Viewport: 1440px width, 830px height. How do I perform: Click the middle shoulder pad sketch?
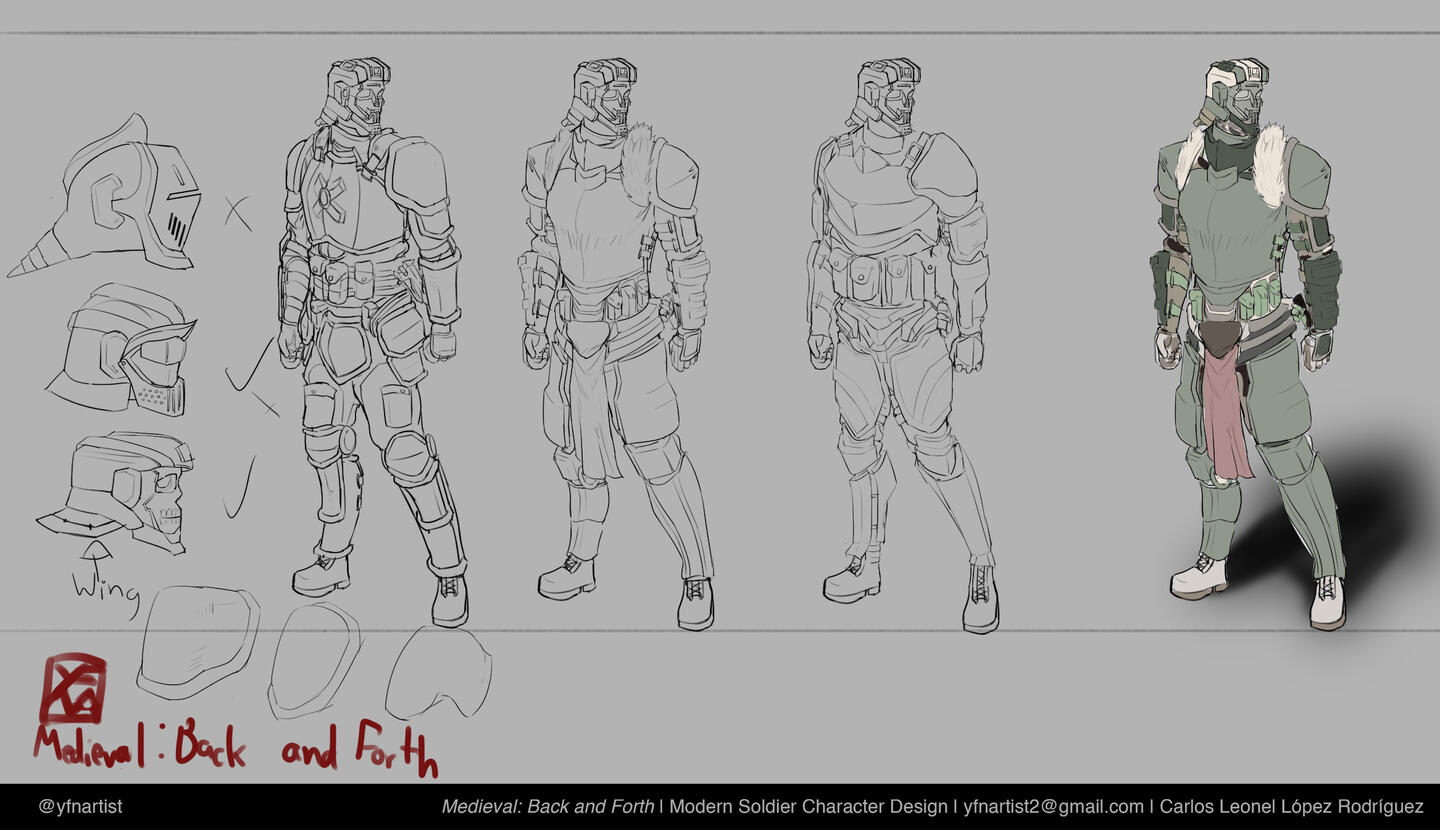(x=314, y=660)
